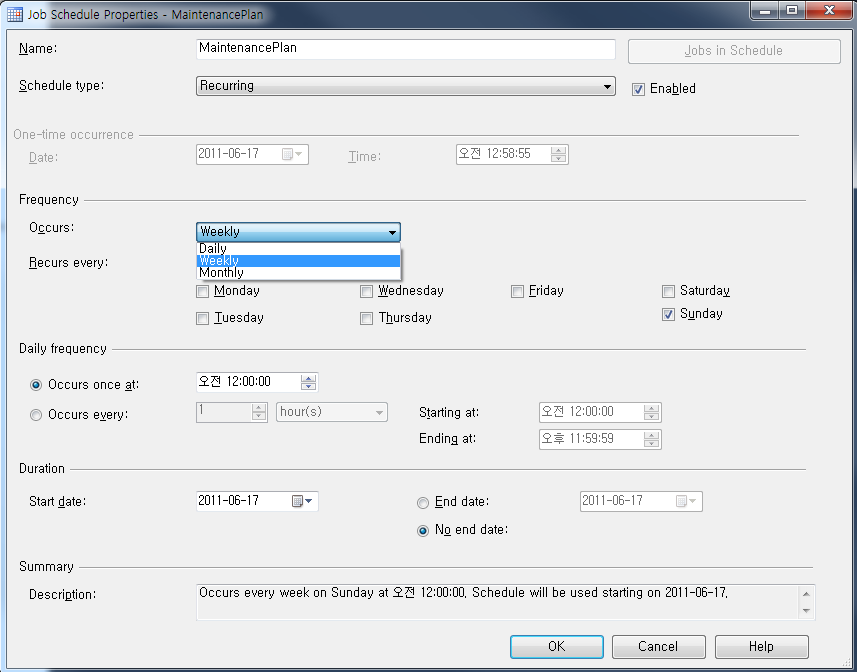857x672 pixels.
Task: Click the Cancel button
Action: tap(659, 647)
